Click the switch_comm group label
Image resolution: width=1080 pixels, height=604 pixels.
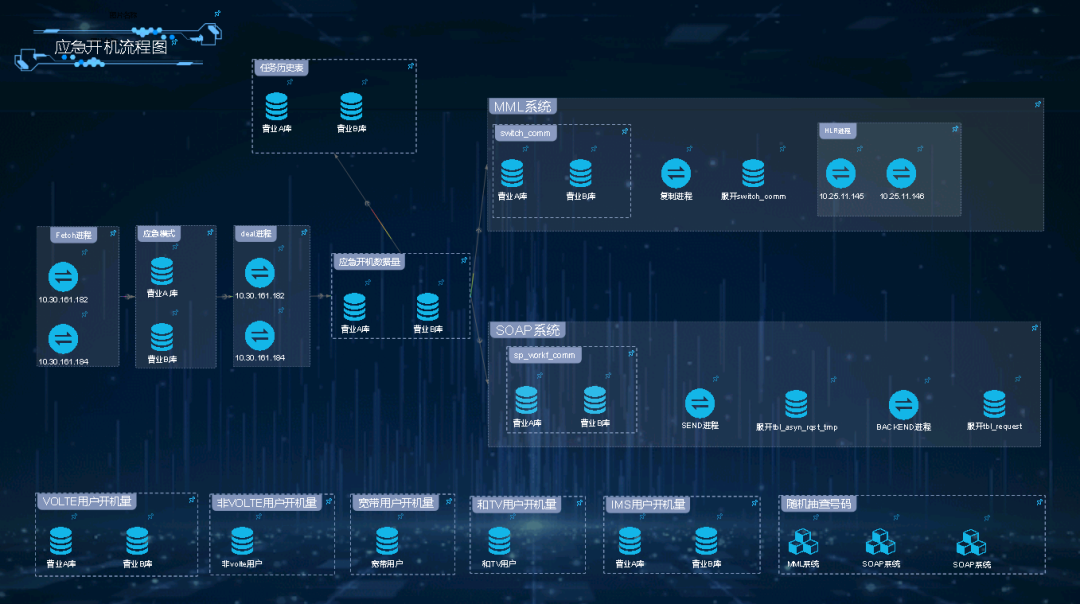[x=526, y=133]
